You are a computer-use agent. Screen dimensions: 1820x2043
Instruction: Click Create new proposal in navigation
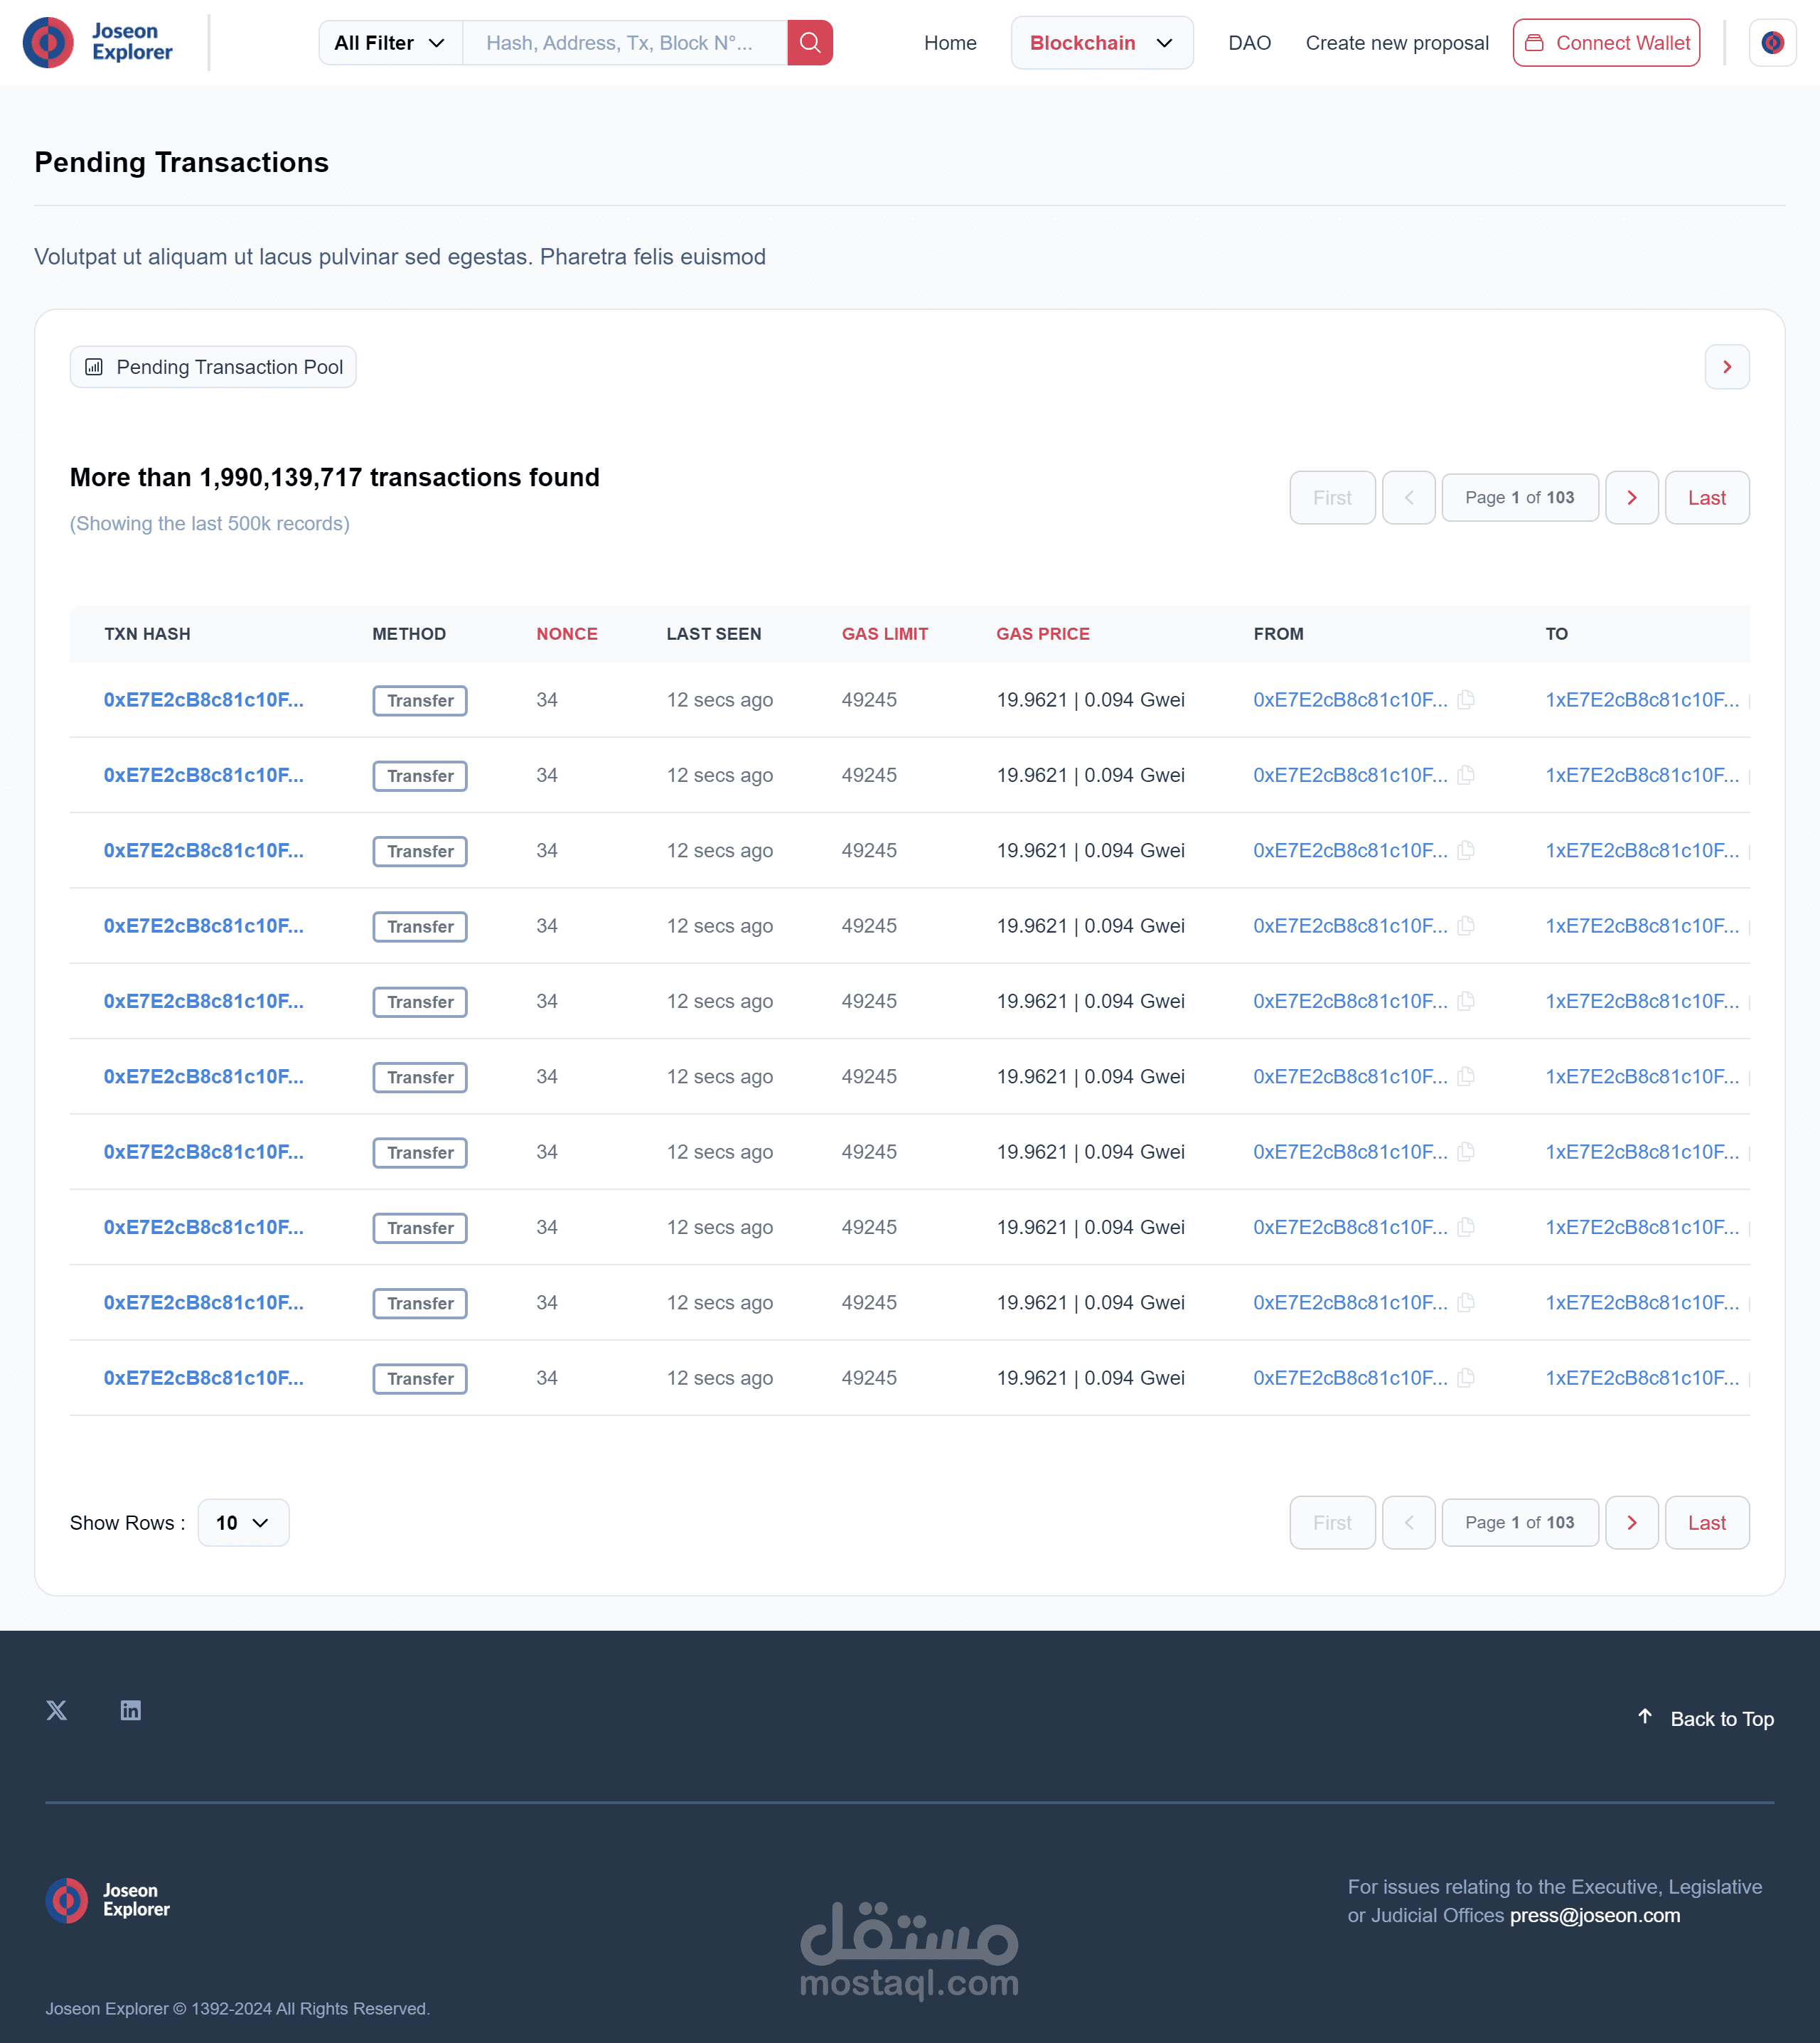click(1396, 43)
